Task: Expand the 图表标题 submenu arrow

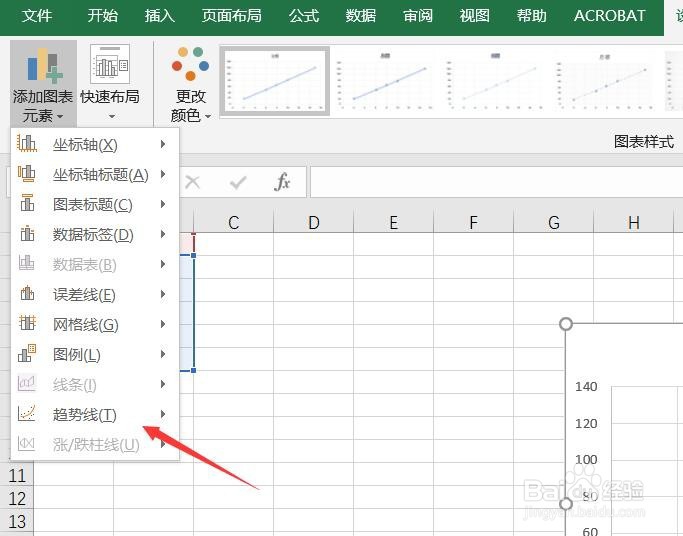Action: (163, 204)
